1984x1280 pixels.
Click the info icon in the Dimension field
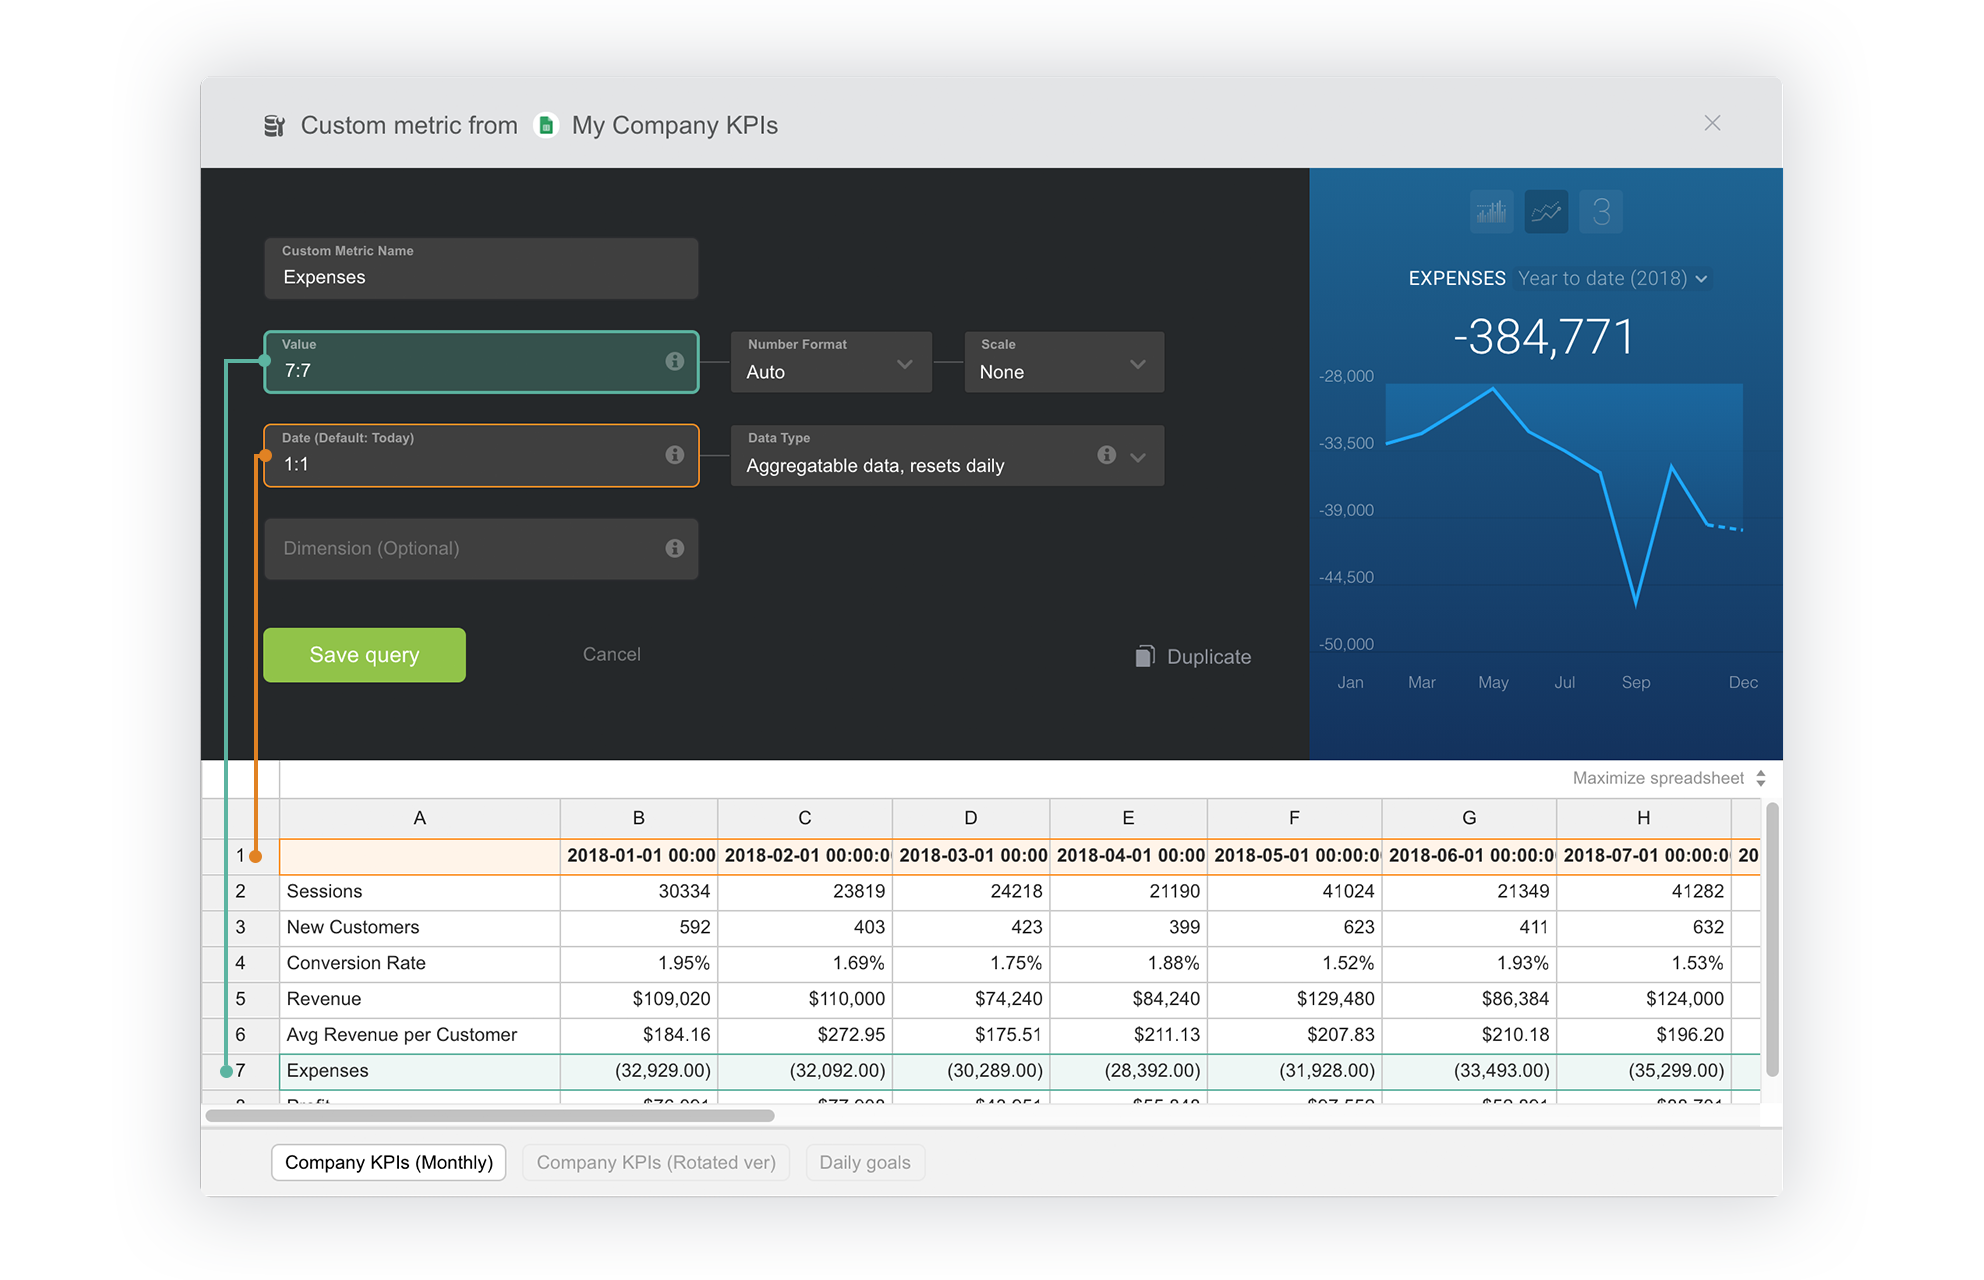(x=674, y=549)
